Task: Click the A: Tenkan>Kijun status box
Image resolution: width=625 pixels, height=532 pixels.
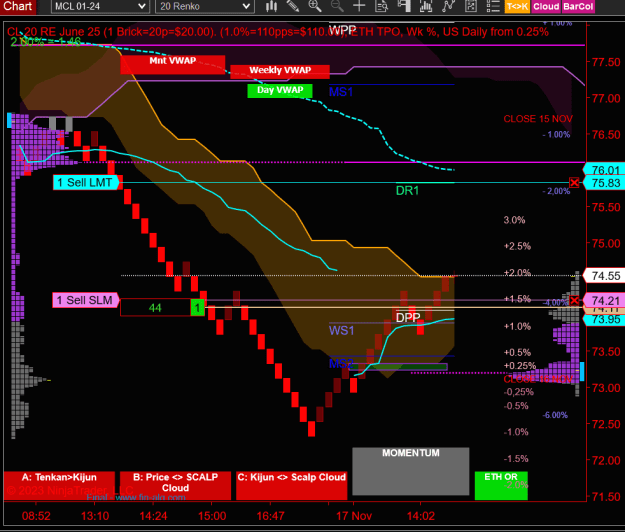Action: [x=59, y=485]
